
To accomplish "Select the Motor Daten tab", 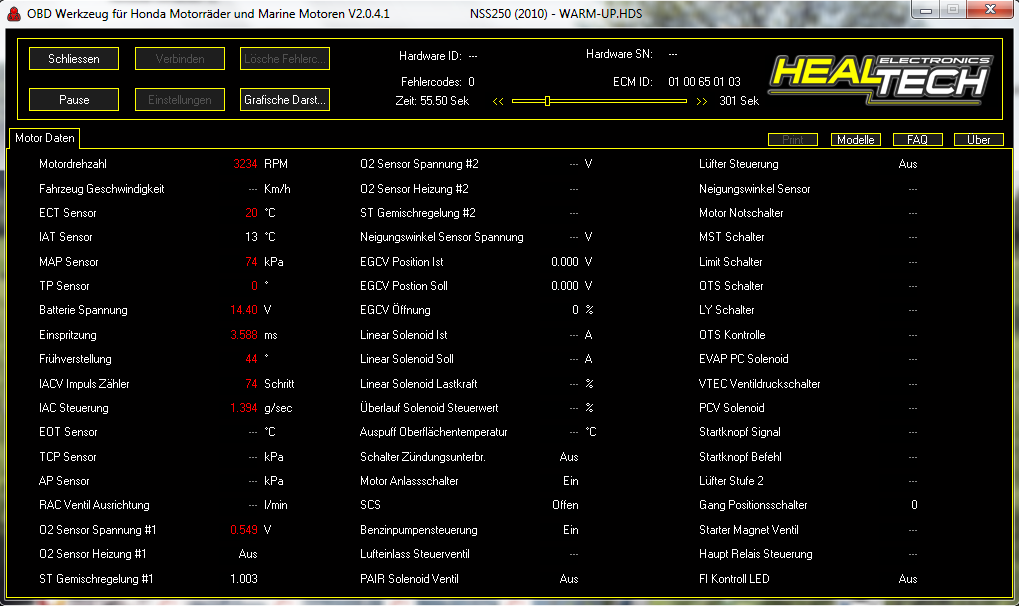I will point(45,139).
